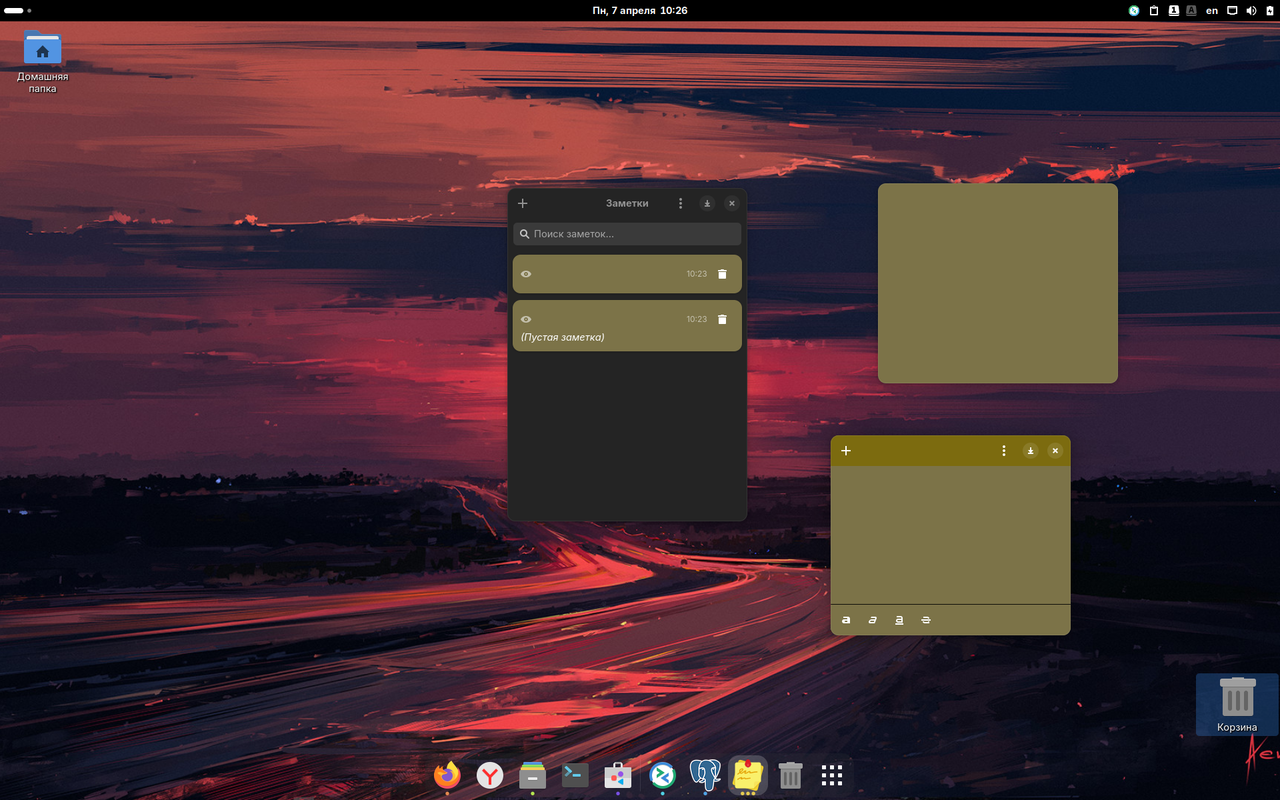Open the clipboard indicator in the top bar

[x=1154, y=10]
